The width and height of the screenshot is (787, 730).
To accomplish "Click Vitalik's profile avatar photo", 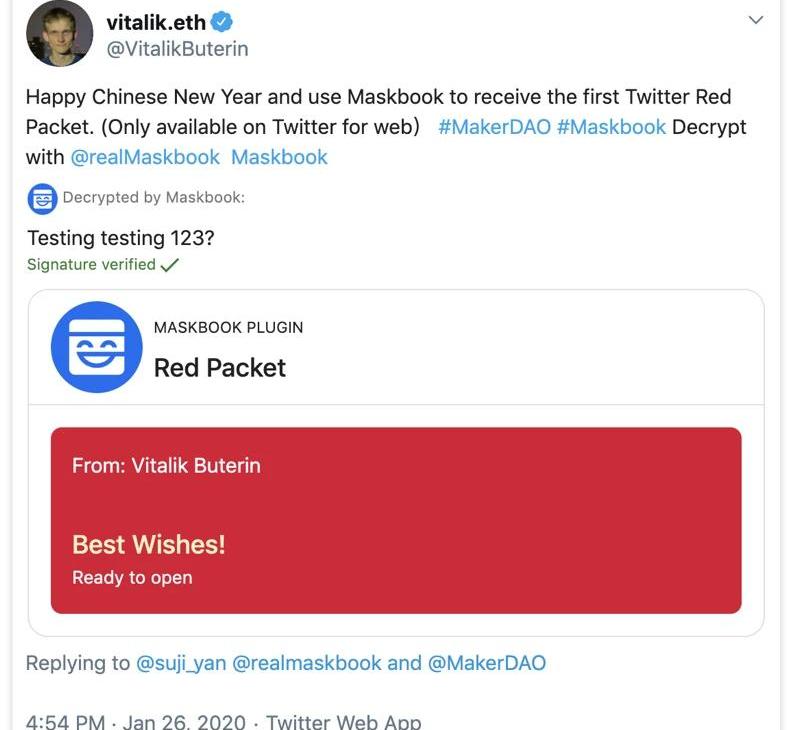I will click(x=59, y=34).
